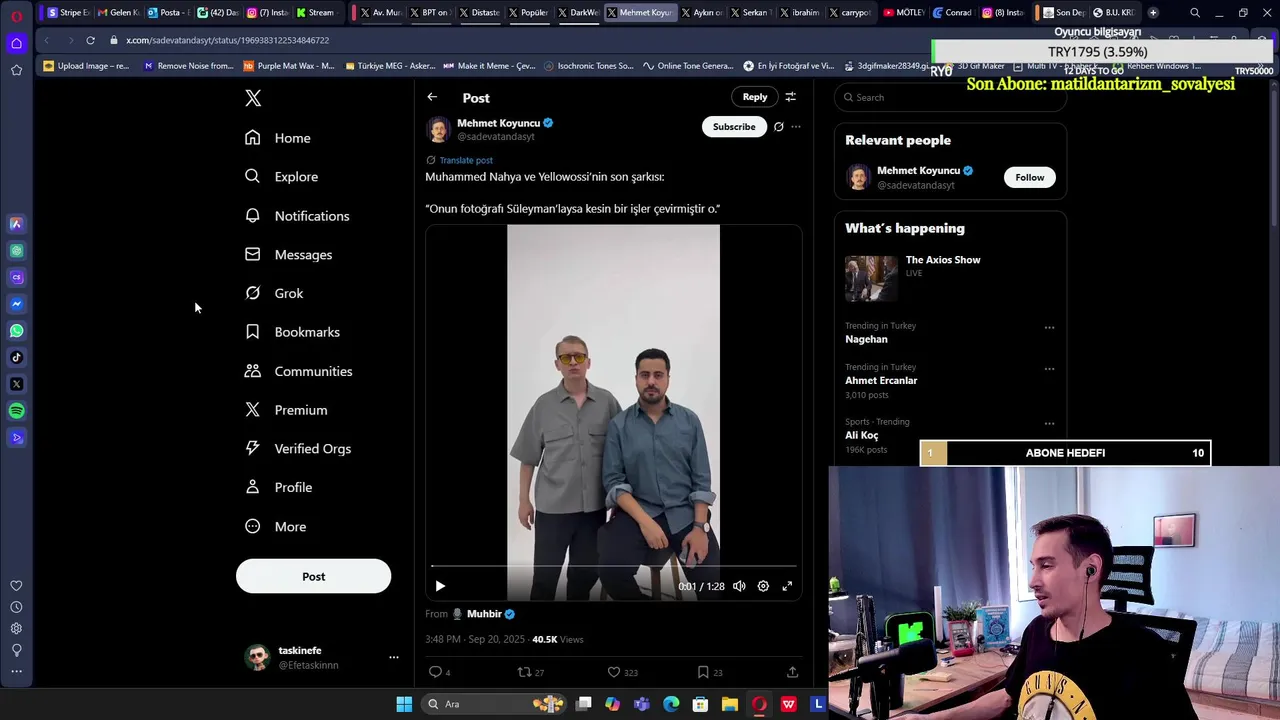
Task: Play the video
Action: [x=440, y=586]
